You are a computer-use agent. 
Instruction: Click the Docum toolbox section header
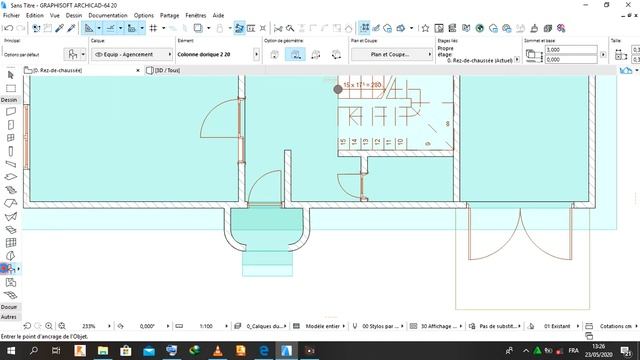9,307
